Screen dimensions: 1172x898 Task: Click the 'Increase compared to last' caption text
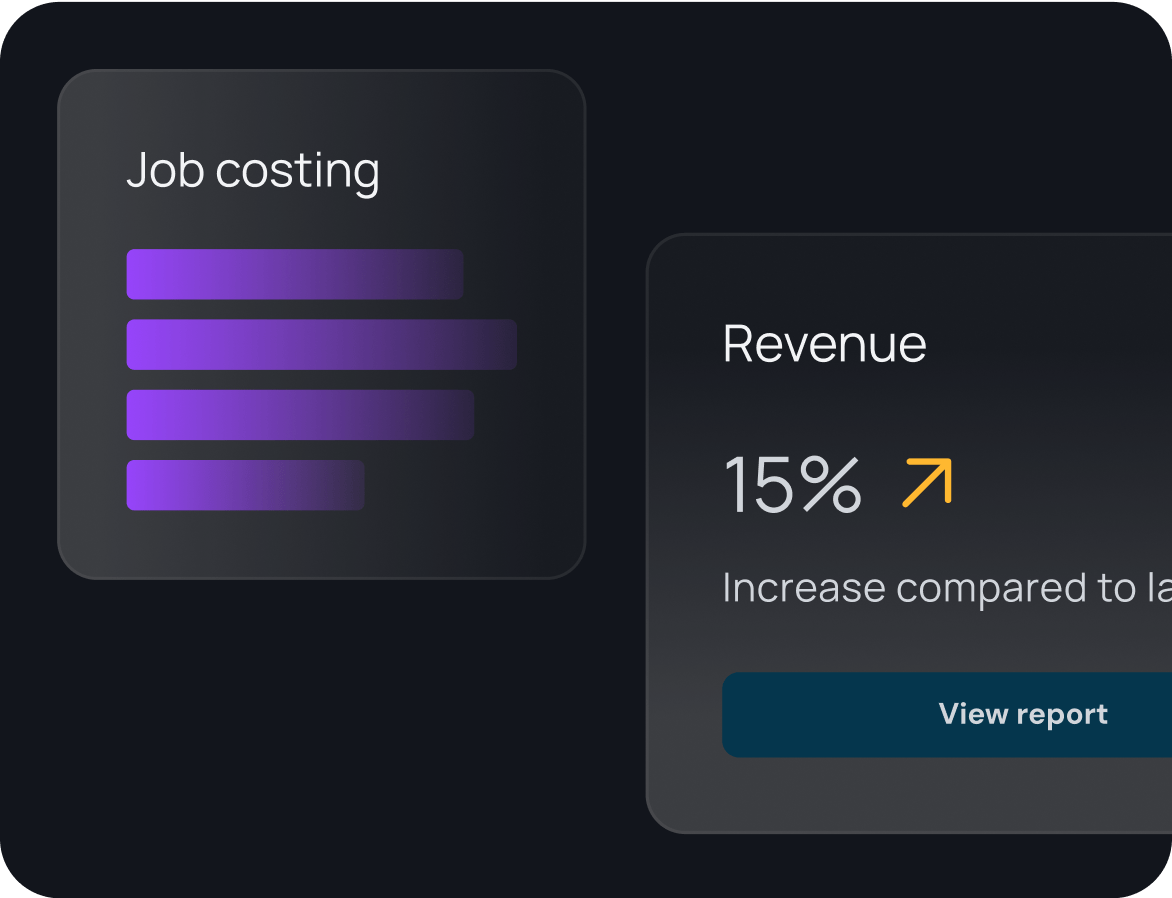point(940,588)
